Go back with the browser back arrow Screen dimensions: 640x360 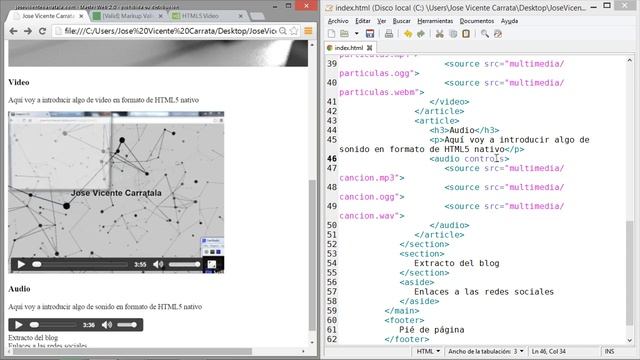(13, 31)
